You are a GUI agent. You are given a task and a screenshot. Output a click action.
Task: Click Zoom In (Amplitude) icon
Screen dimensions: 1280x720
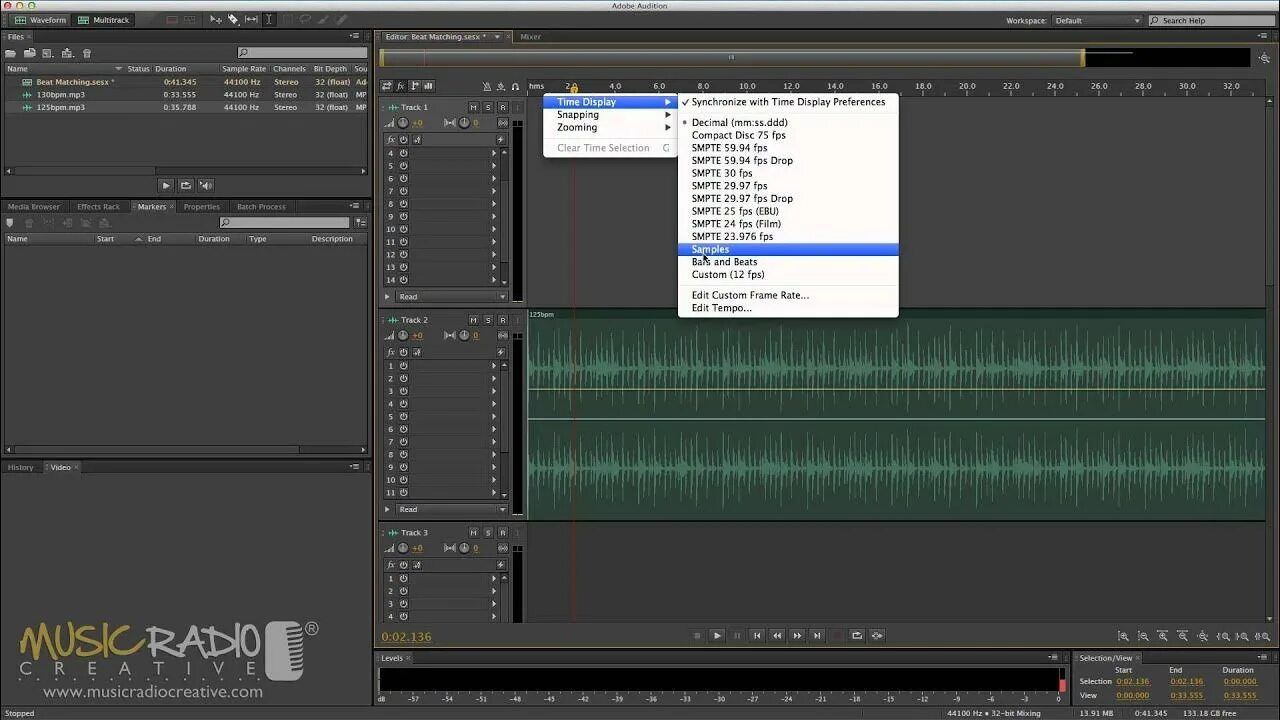[x=1124, y=636]
